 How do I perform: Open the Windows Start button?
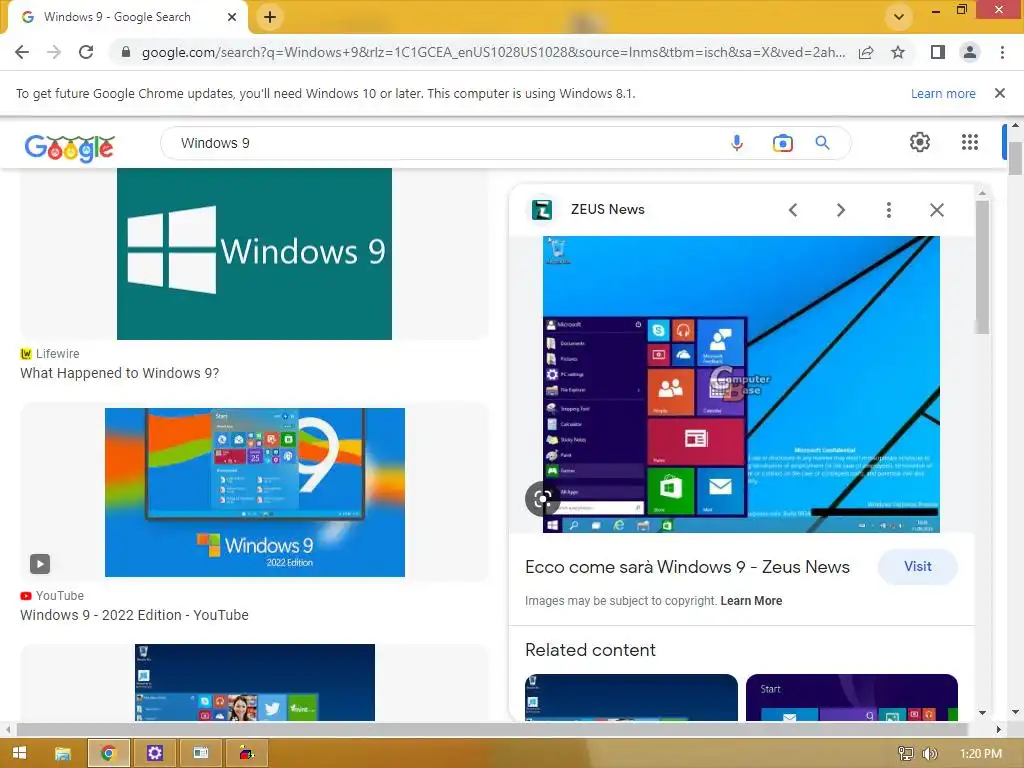pyautogui.click(x=20, y=753)
